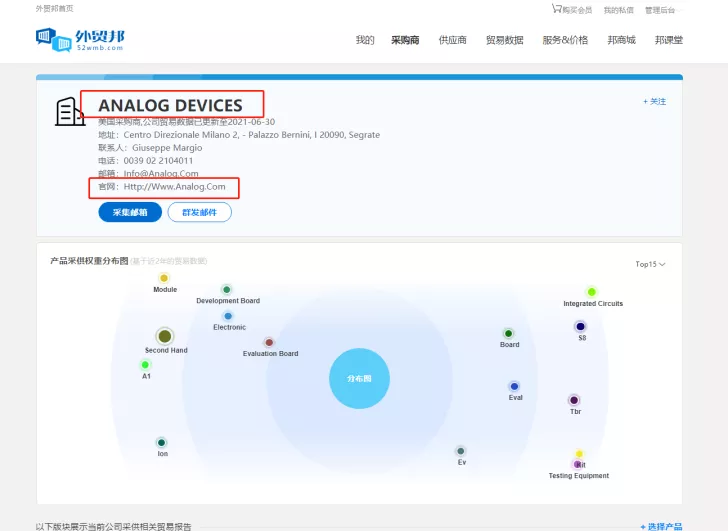Open the 供应商 menu
The image size is (728, 531).
(453, 40)
